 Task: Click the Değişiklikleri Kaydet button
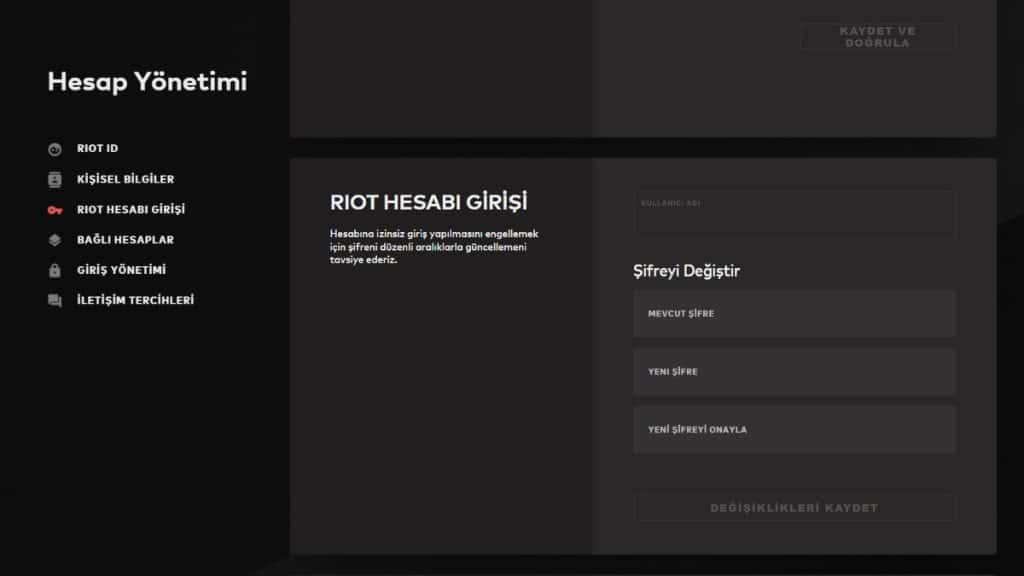click(794, 507)
